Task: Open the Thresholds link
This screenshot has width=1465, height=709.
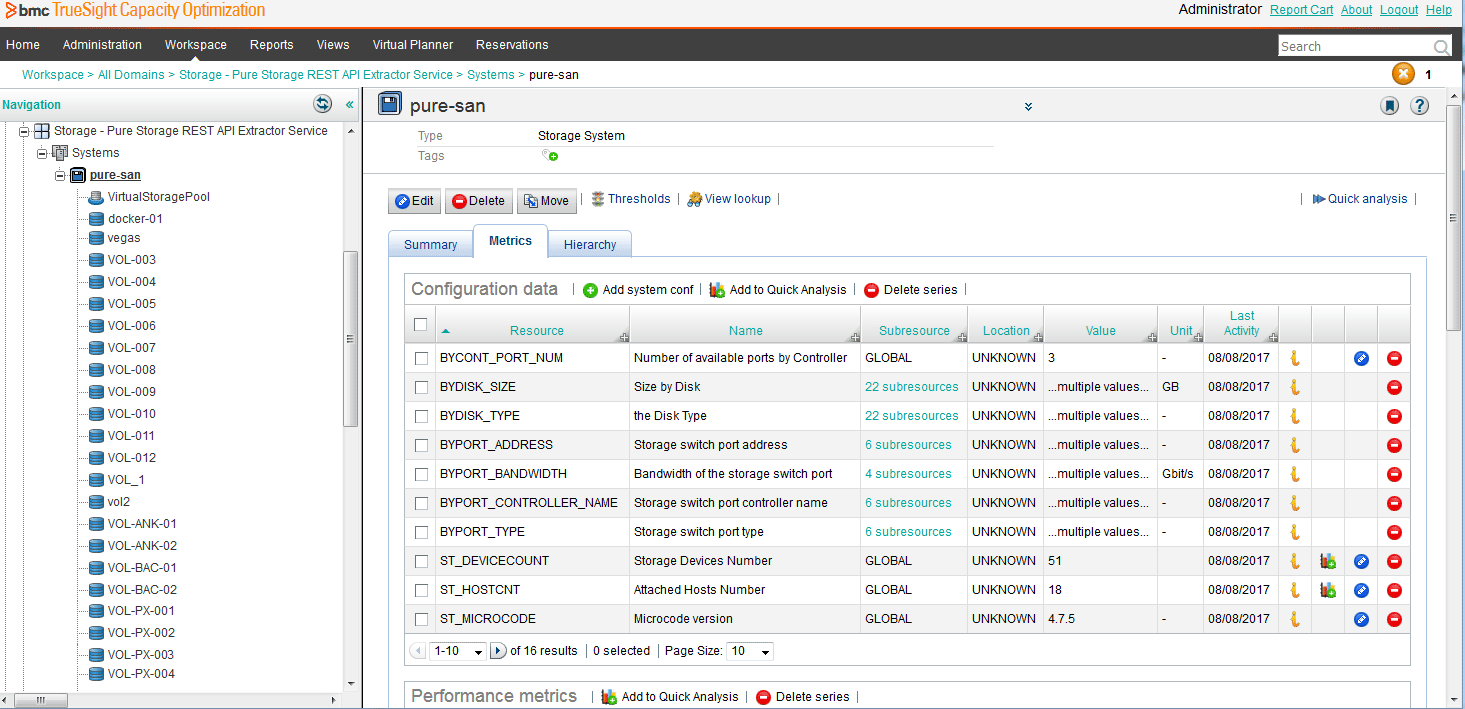Action: tap(631, 199)
